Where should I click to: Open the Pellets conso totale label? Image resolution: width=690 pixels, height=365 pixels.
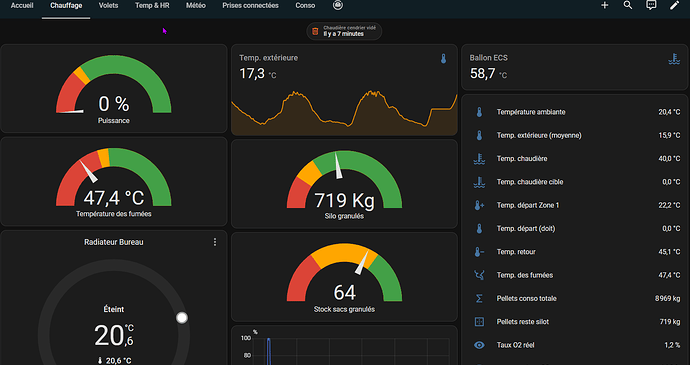pyautogui.click(x=527, y=299)
